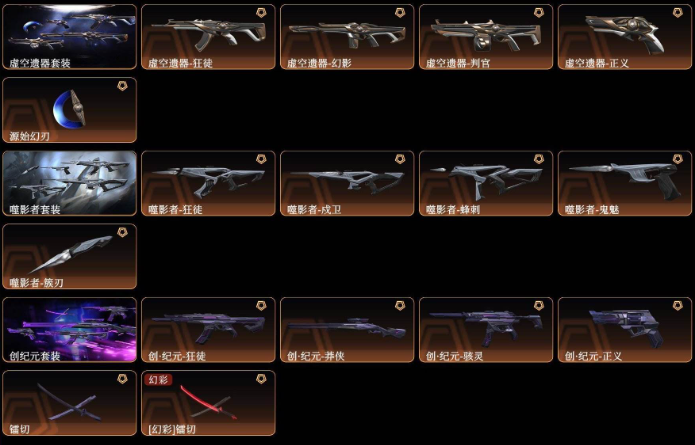Click the badge icon on 虚空遗器-判官 card

[539, 13]
